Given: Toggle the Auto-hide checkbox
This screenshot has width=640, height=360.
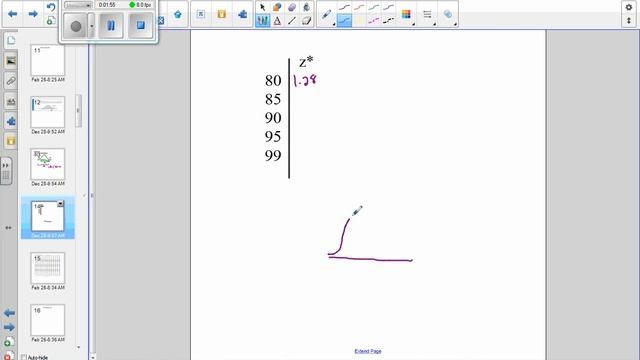Looking at the screenshot, I should point(24,357).
